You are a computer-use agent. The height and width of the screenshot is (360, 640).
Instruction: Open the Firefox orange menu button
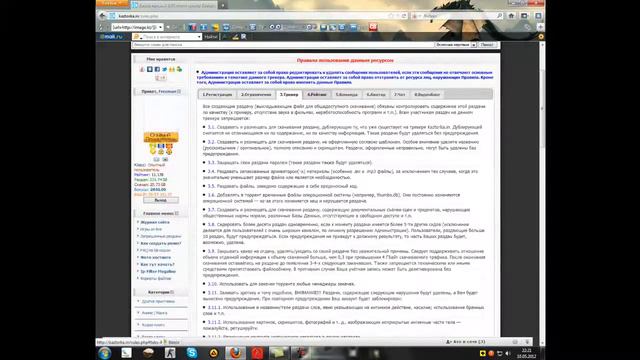tap(112, 3)
